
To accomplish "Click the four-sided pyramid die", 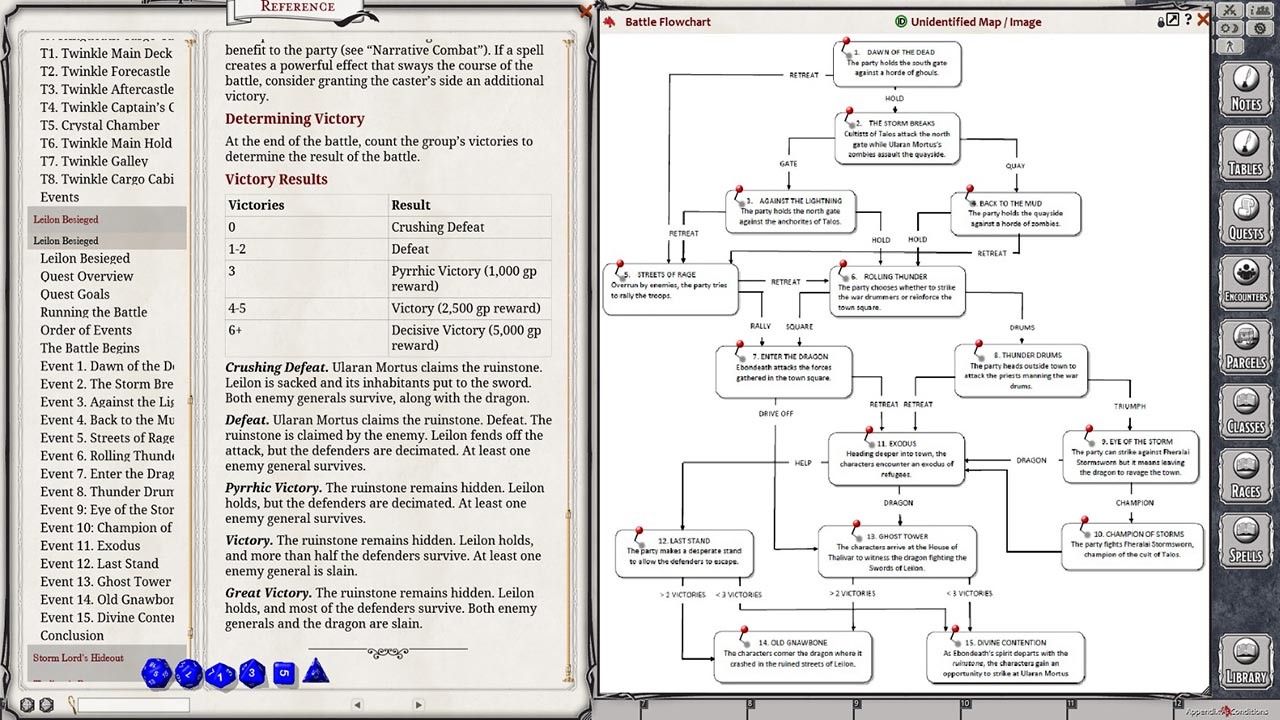I will coord(317,672).
